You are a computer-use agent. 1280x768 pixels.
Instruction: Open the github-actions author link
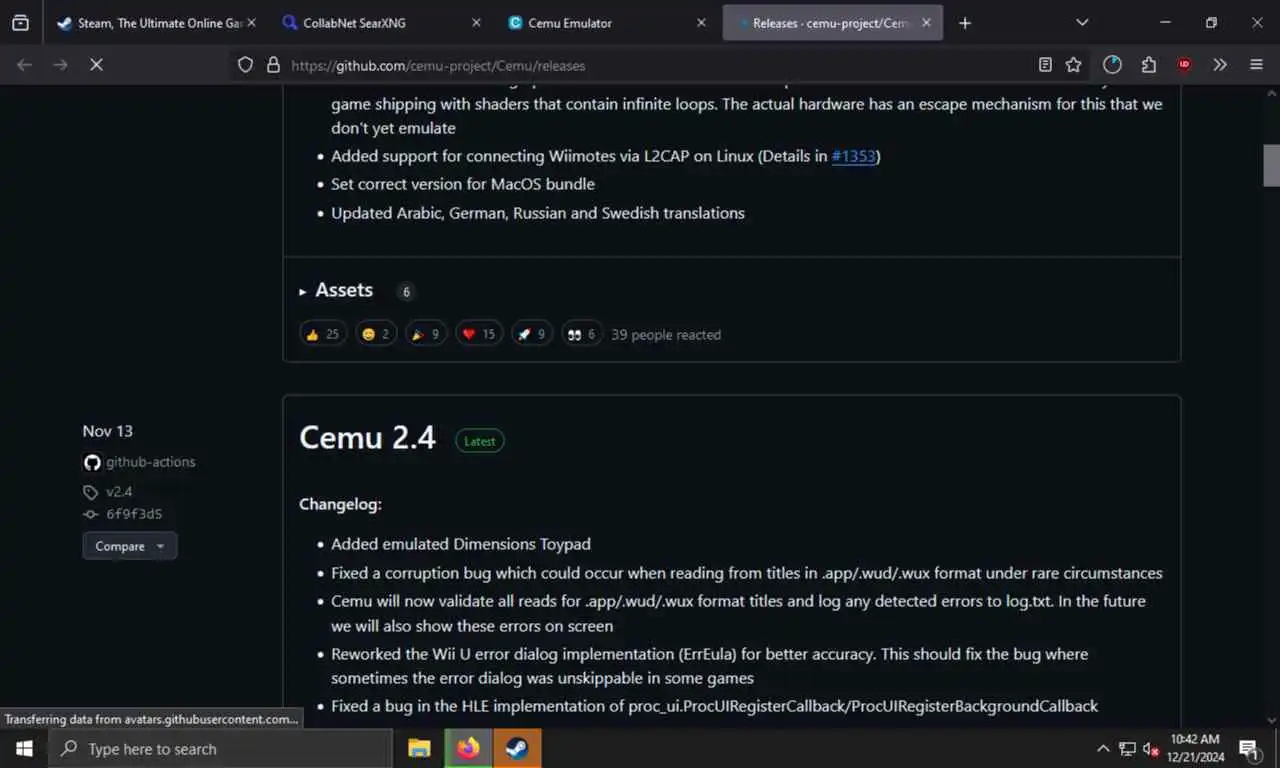(x=150, y=462)
